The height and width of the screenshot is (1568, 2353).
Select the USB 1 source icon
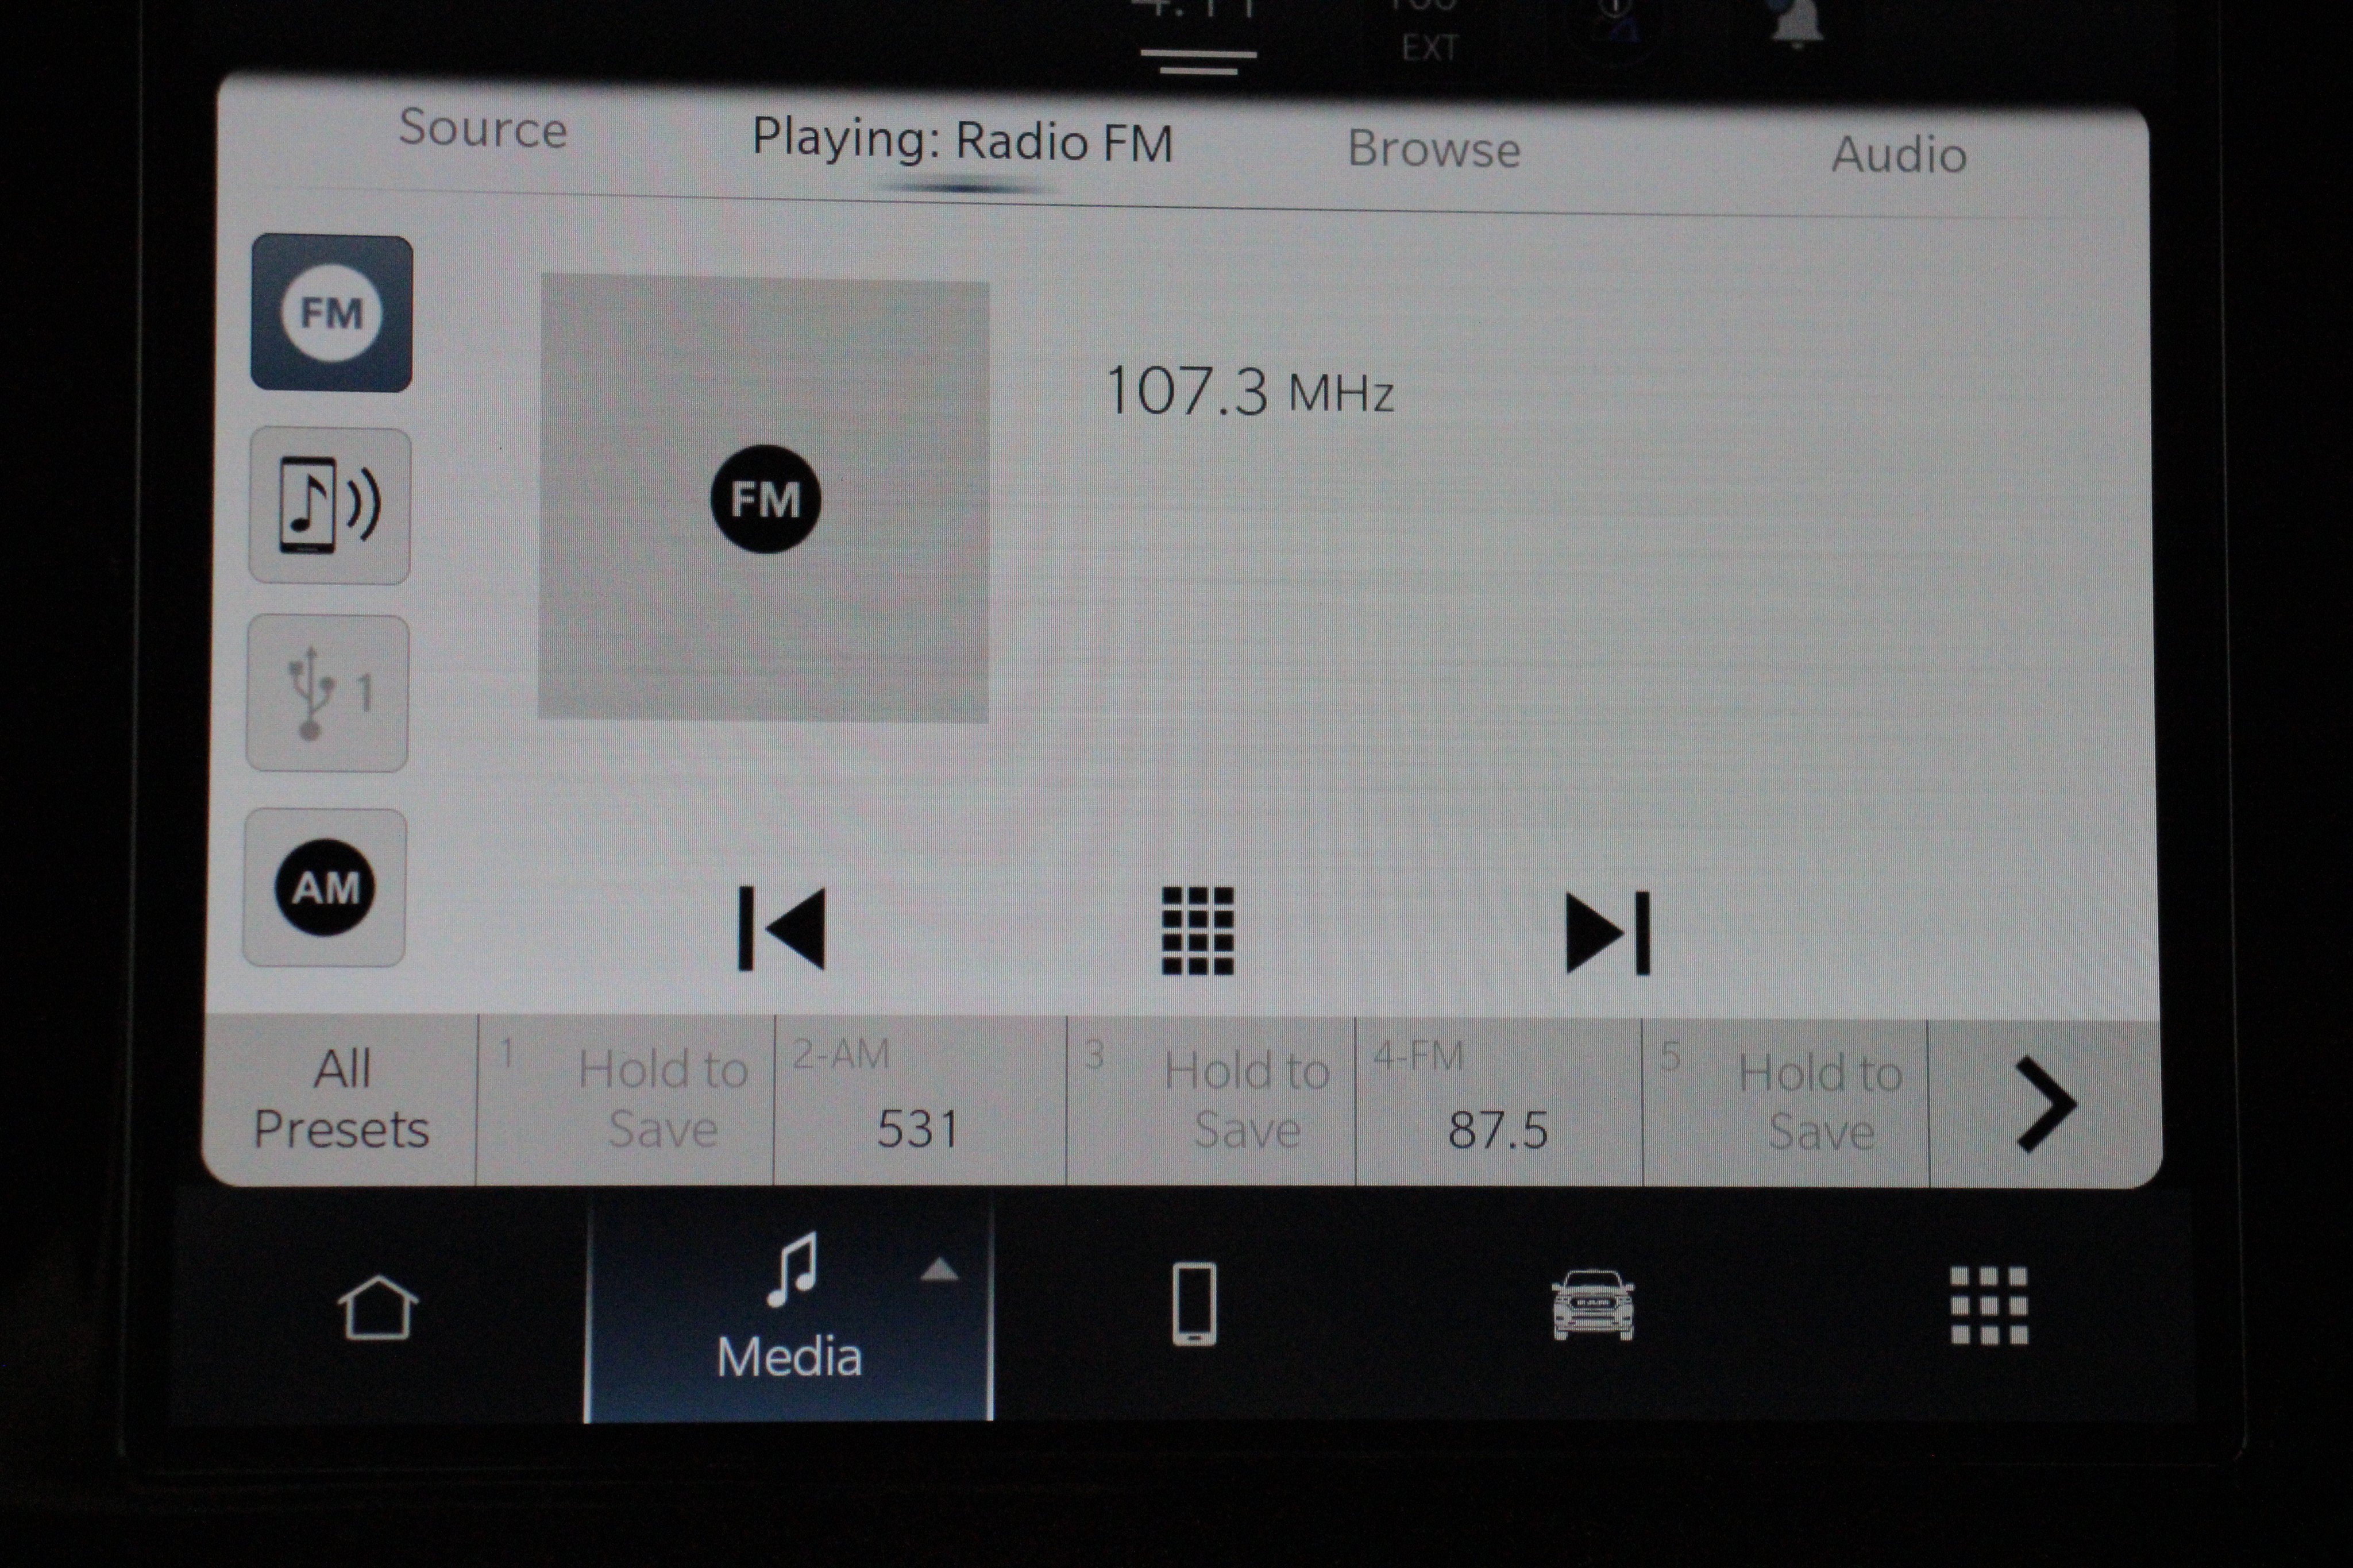coord(327,693)
